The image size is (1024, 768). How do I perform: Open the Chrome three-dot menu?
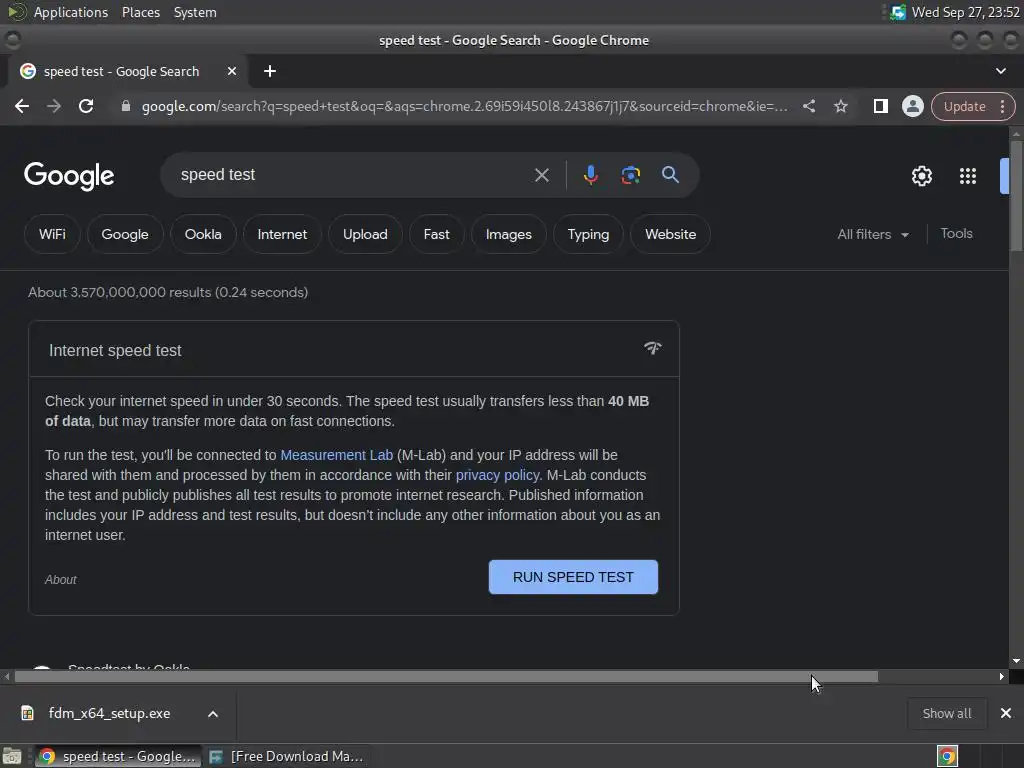pos(1002,106)
